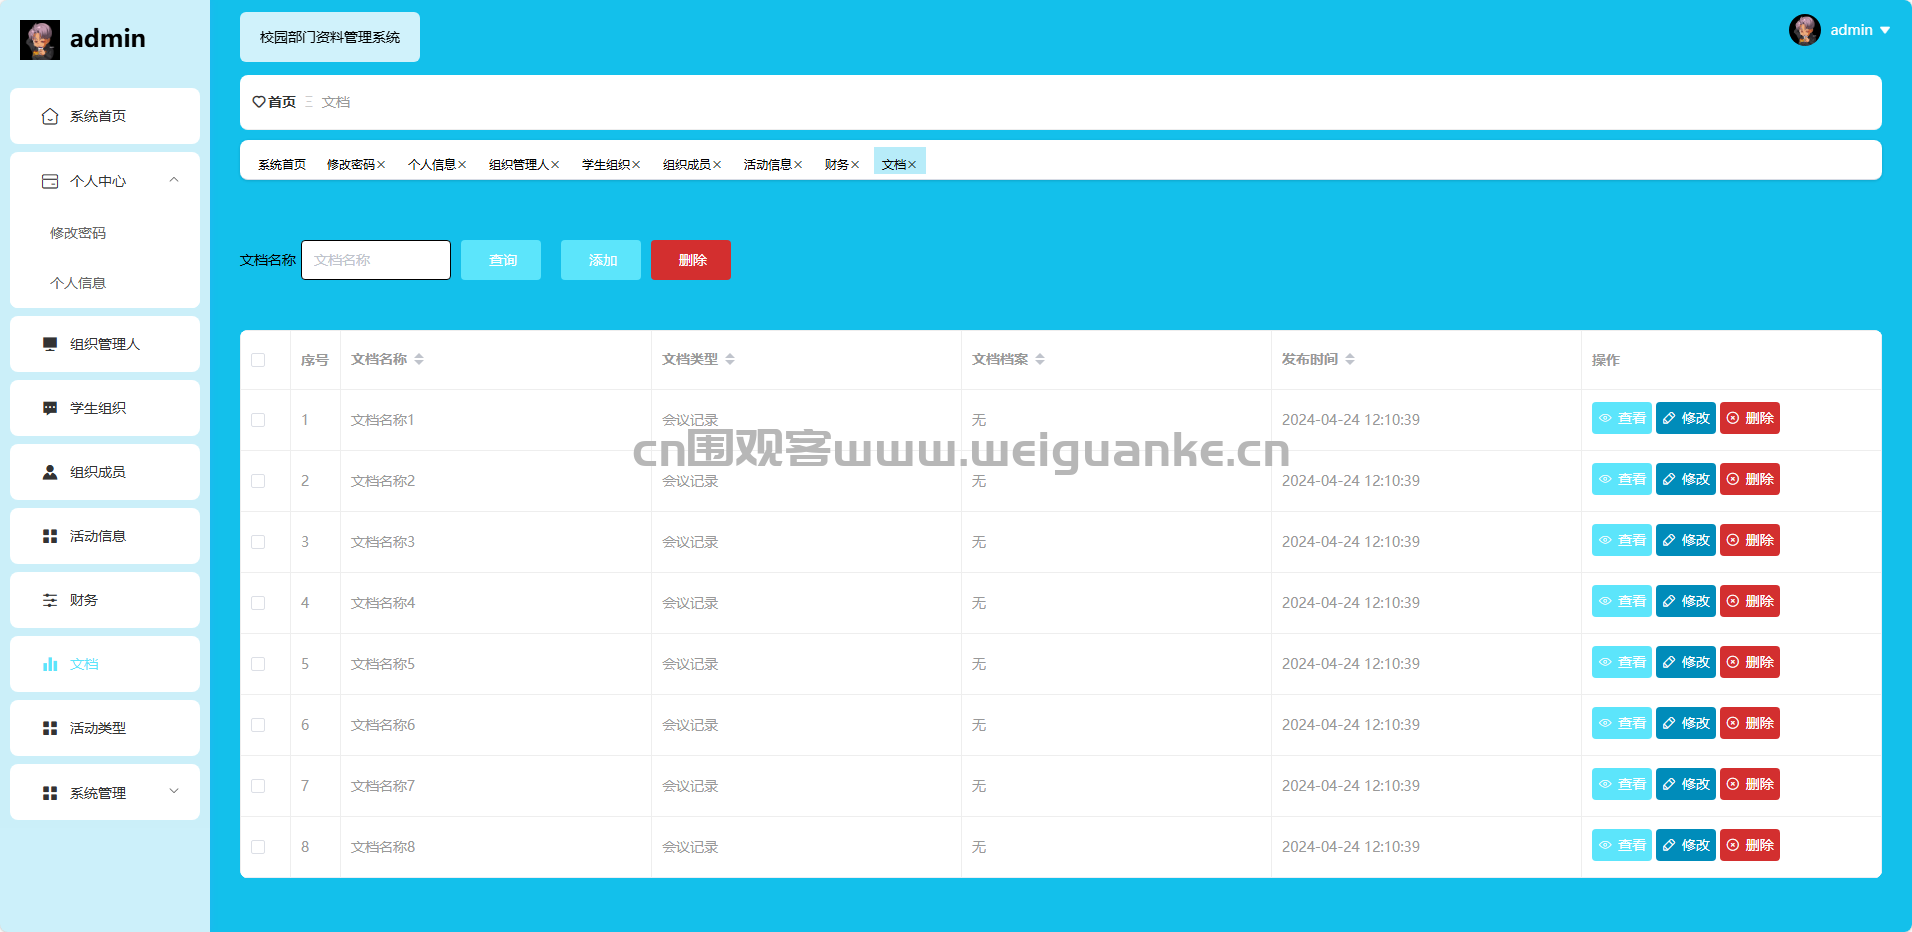Edit row 文档名称2 with 修改 button
Screen dimensions: 1912x932
1686,479
